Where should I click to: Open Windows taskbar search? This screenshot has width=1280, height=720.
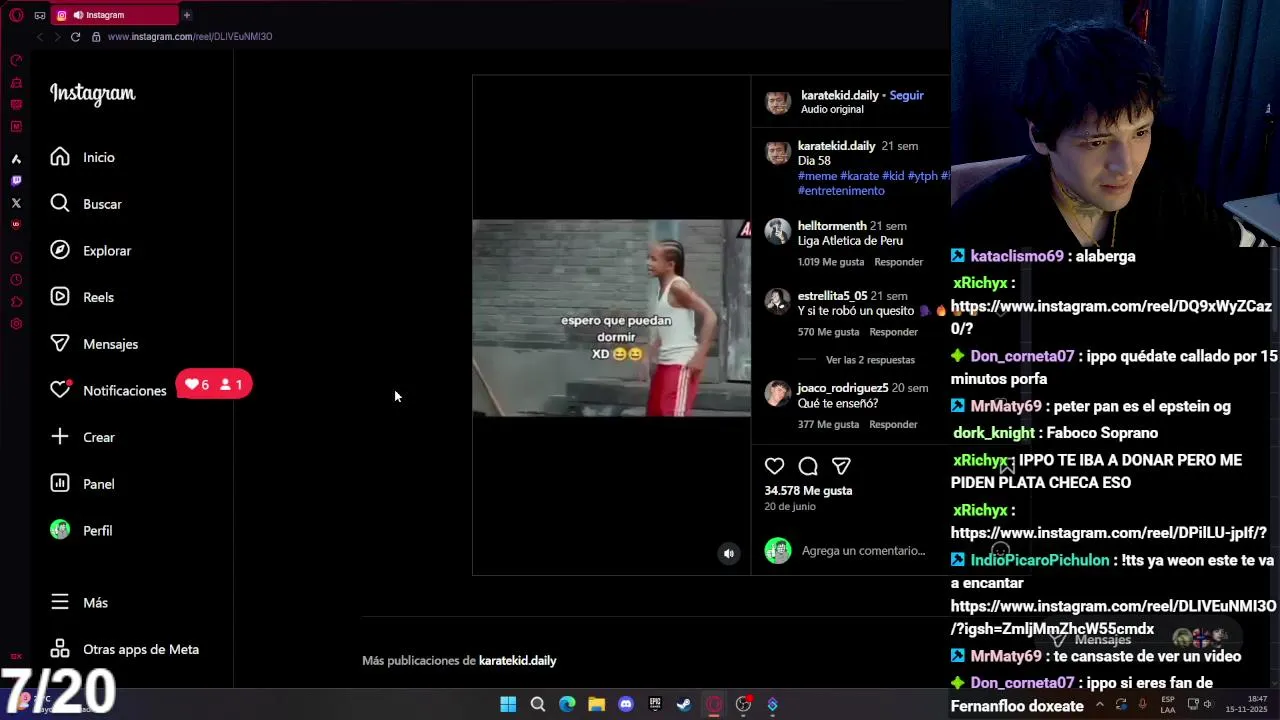tap(538, 704)
